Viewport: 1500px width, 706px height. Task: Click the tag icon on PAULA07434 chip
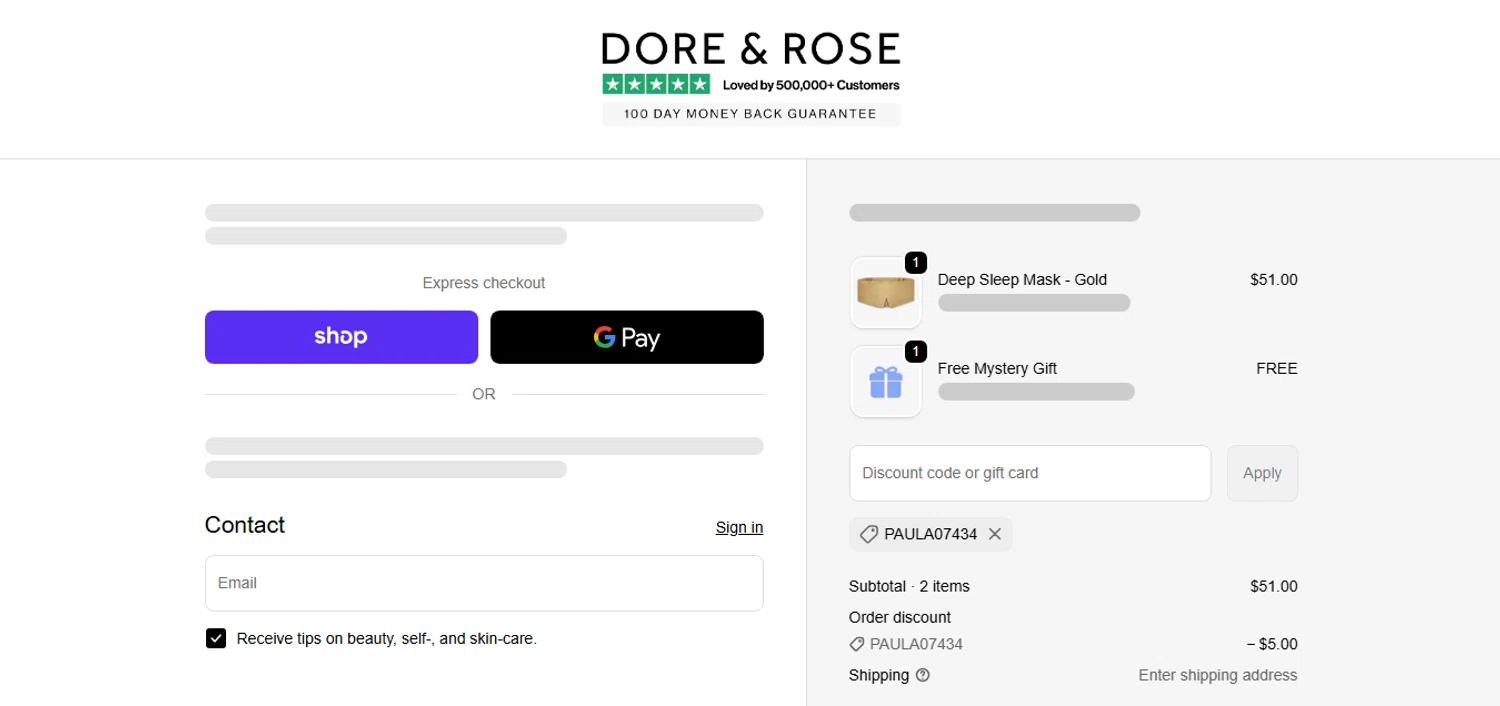point(868,534)
